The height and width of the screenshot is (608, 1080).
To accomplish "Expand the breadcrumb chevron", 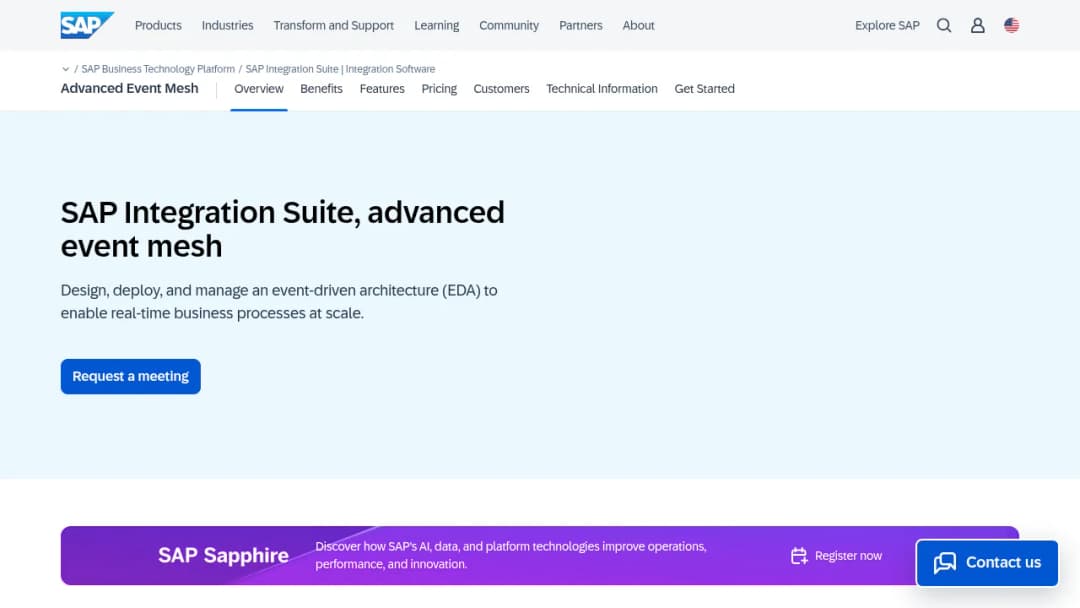I will (x=65, y=69).
